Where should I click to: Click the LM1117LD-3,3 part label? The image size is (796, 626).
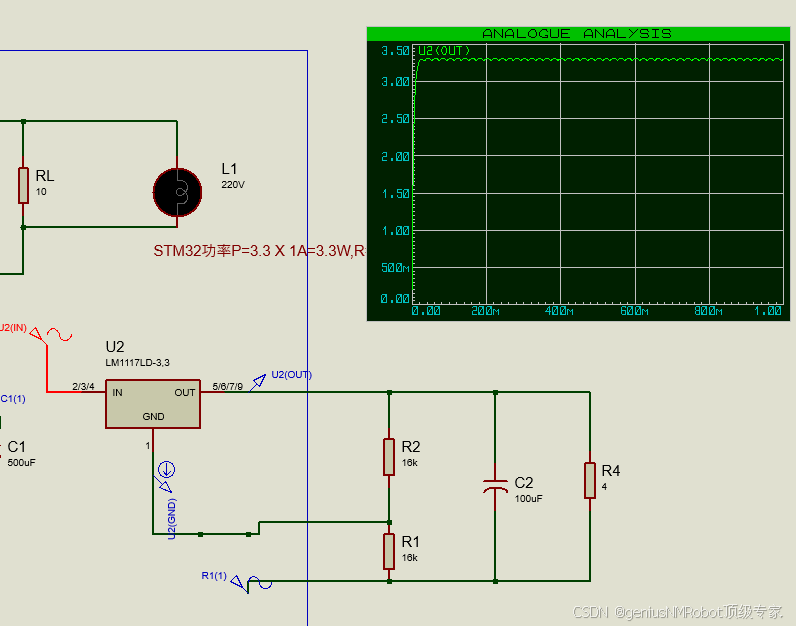pos(138,363)
